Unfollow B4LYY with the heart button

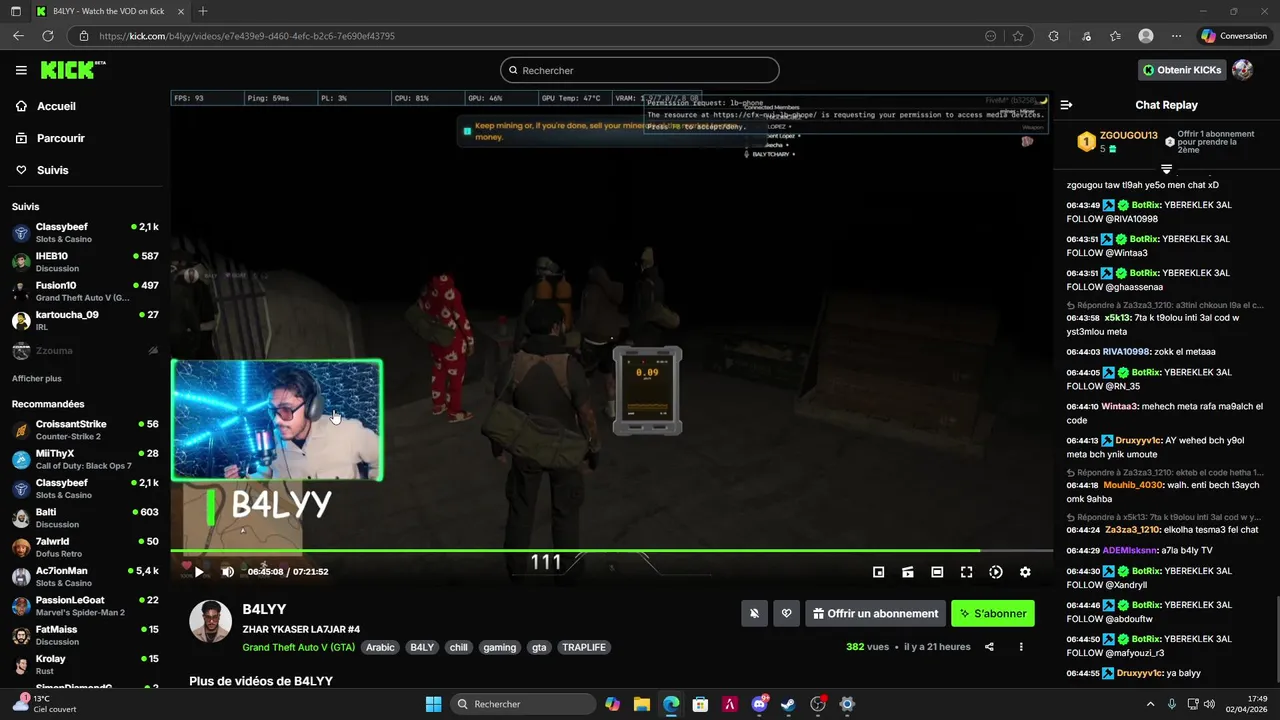(787, 614)
